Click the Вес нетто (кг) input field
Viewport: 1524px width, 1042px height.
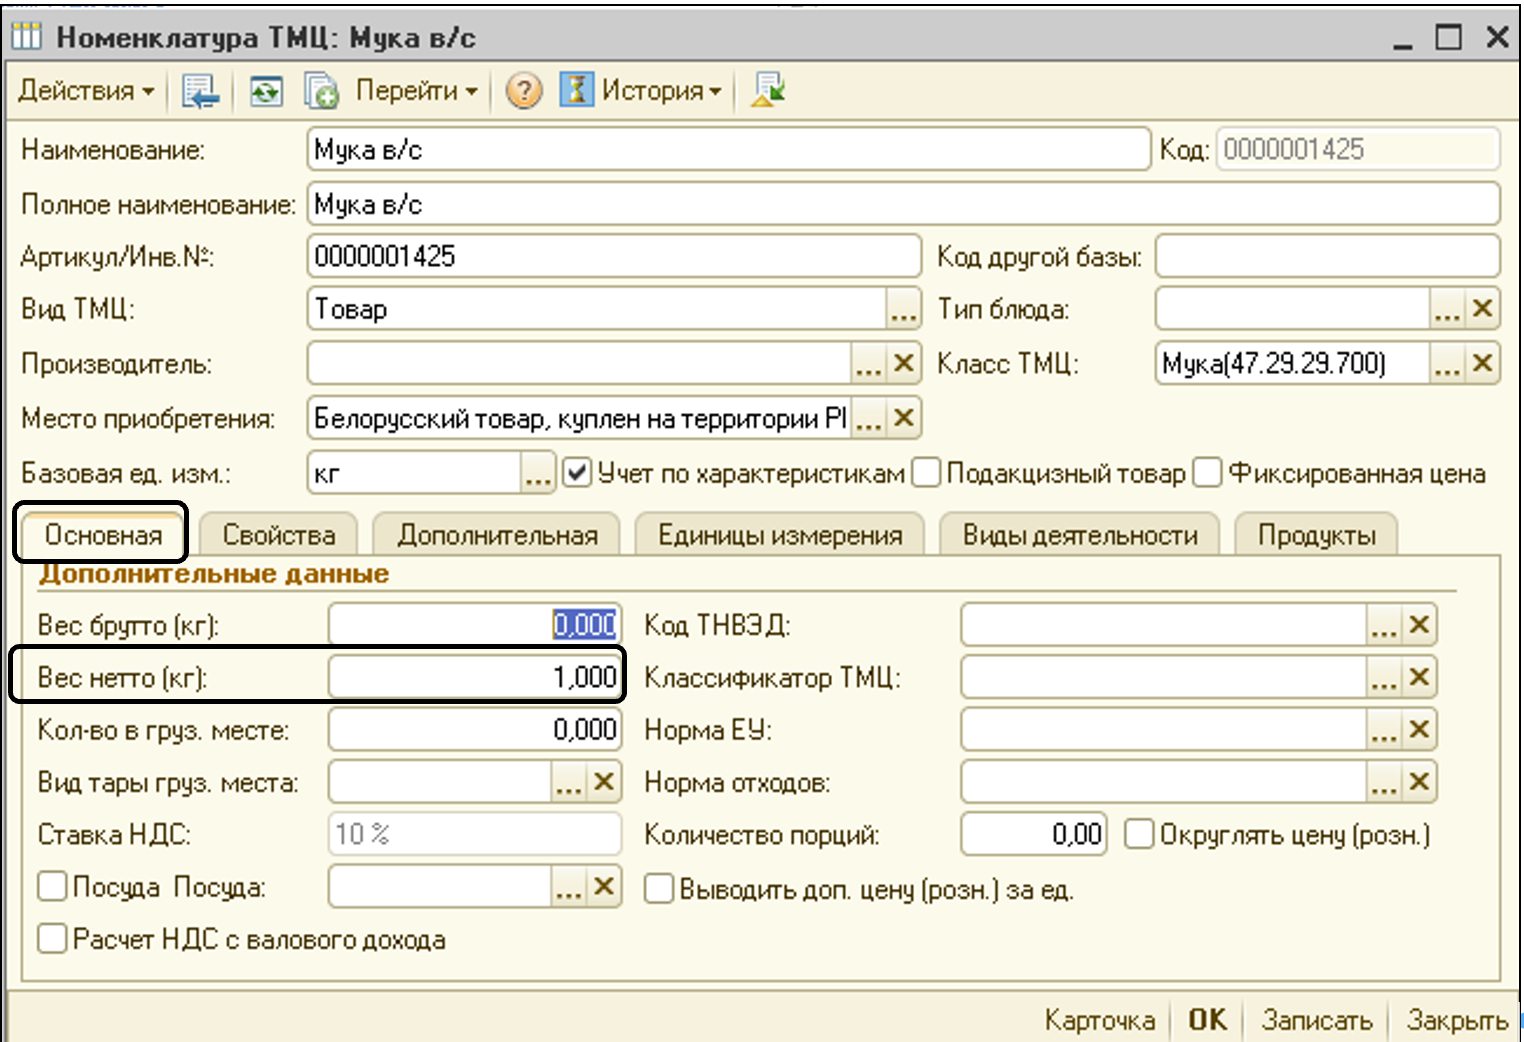click(x=475, y=677)
